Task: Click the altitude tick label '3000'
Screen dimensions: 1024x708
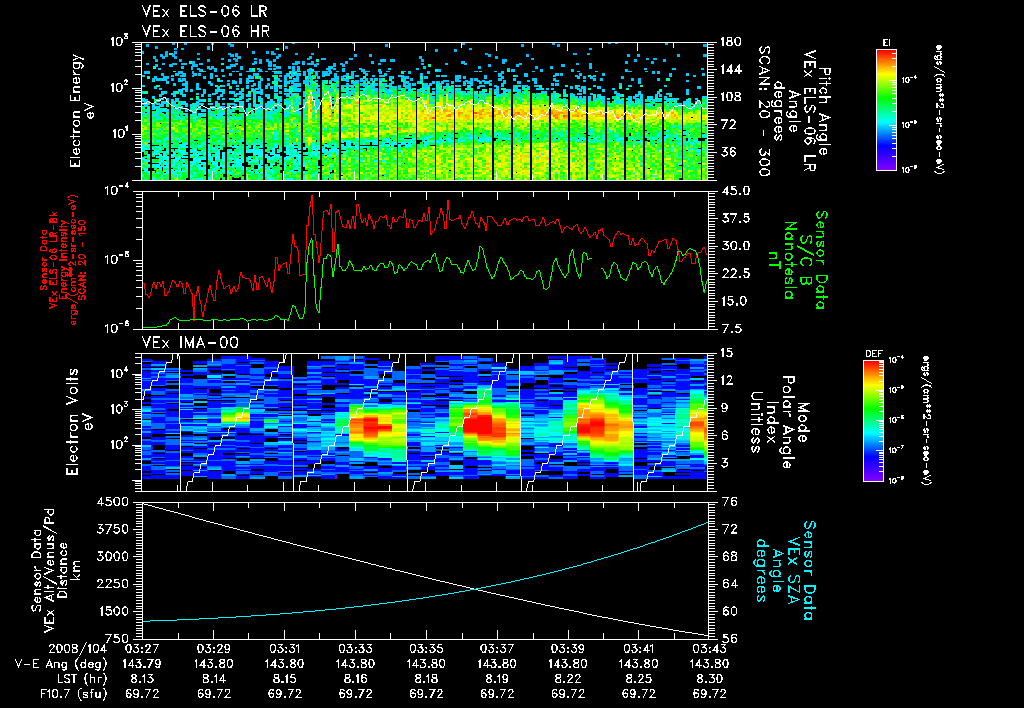Action: (112, 556)
